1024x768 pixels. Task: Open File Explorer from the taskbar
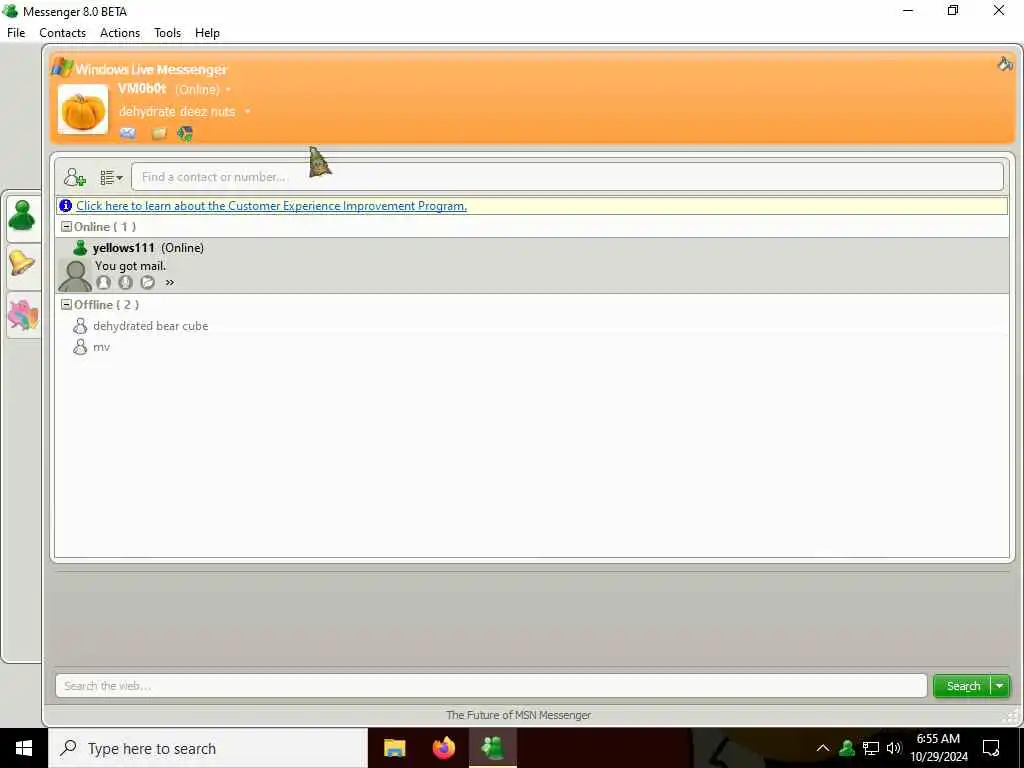coord(394,748)
